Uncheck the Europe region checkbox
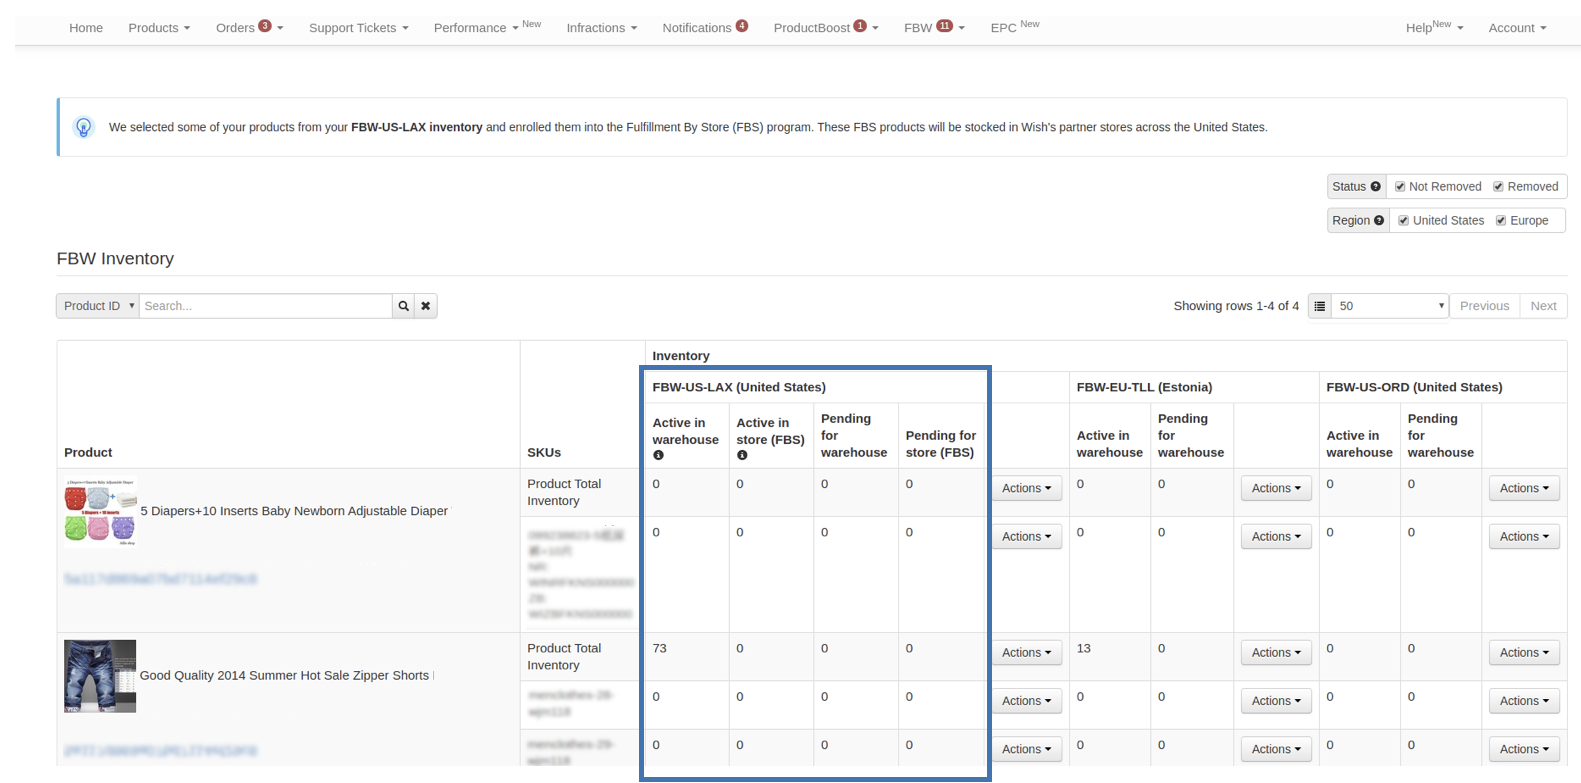The width and height of the screenshot is (1581, 783). pyautogui.click(x=1501, y=221)
